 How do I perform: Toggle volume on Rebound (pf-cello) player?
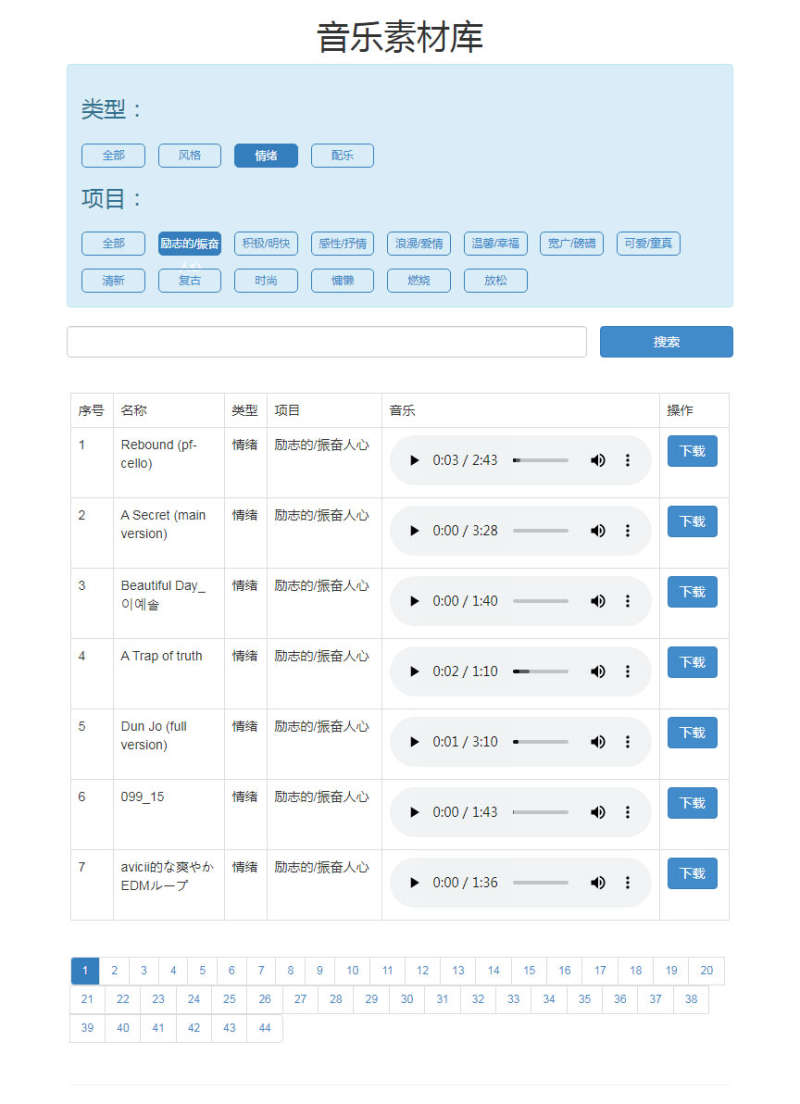[x=598, y=460]
